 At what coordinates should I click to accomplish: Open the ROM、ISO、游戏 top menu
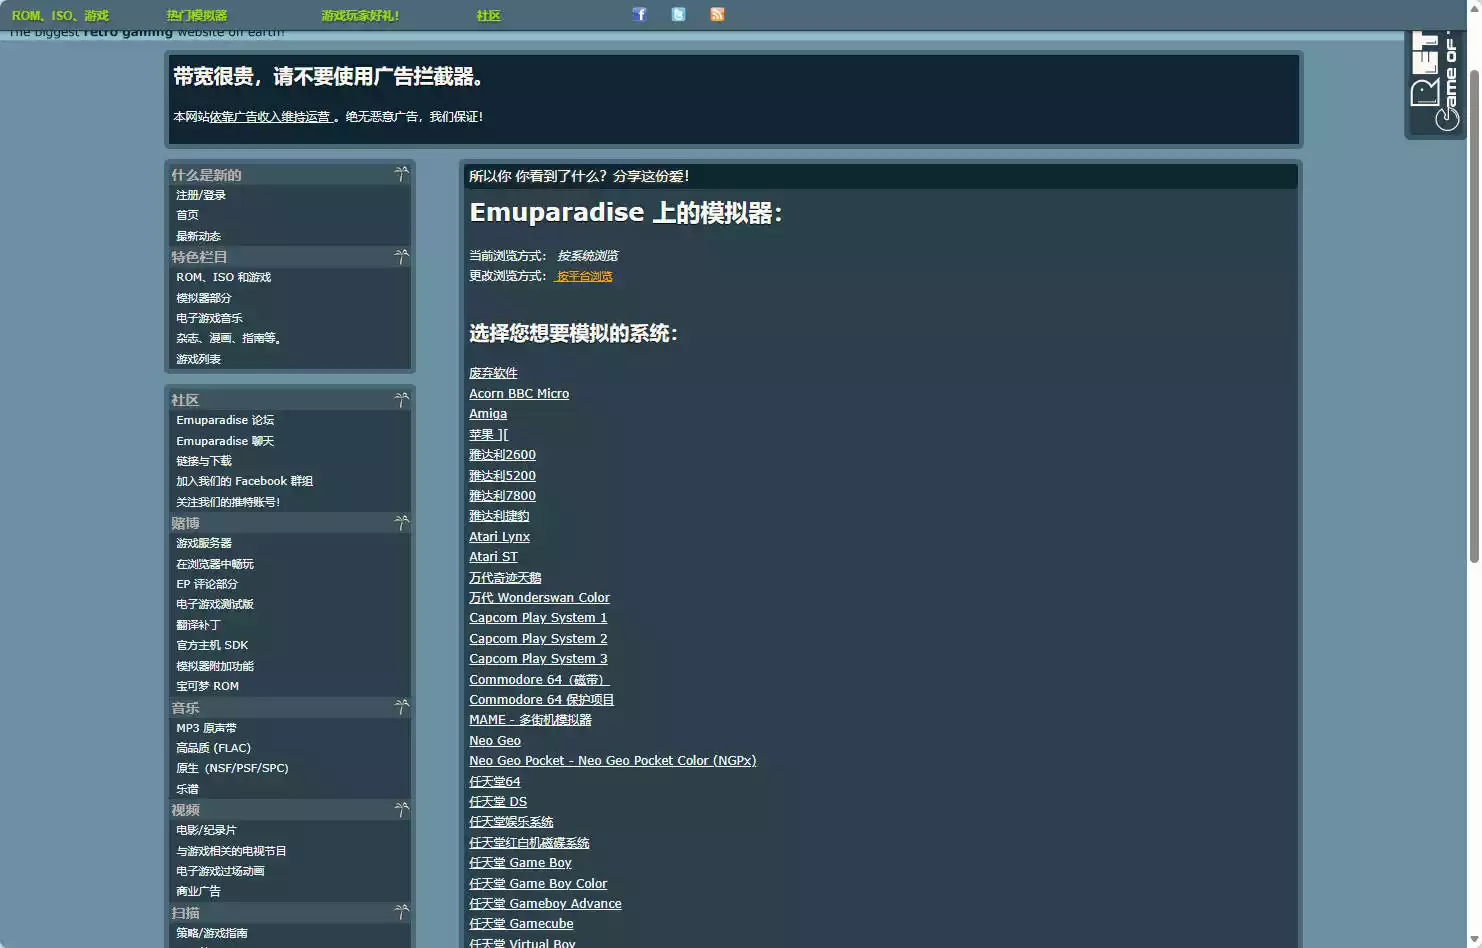coord(60,15)
